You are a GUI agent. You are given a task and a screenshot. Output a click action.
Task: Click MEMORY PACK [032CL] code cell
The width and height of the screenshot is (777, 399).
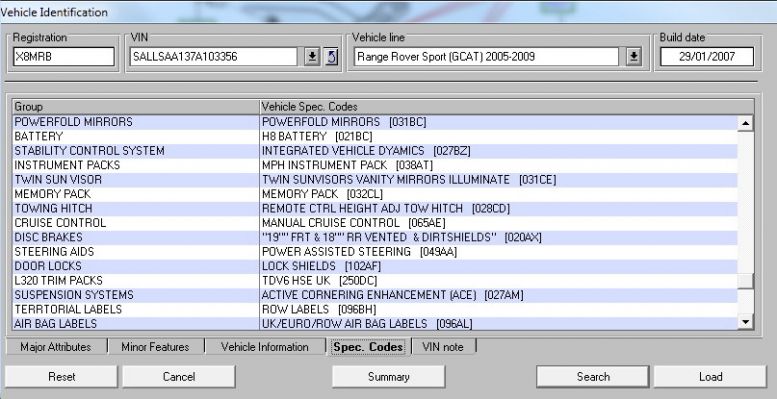499,194
